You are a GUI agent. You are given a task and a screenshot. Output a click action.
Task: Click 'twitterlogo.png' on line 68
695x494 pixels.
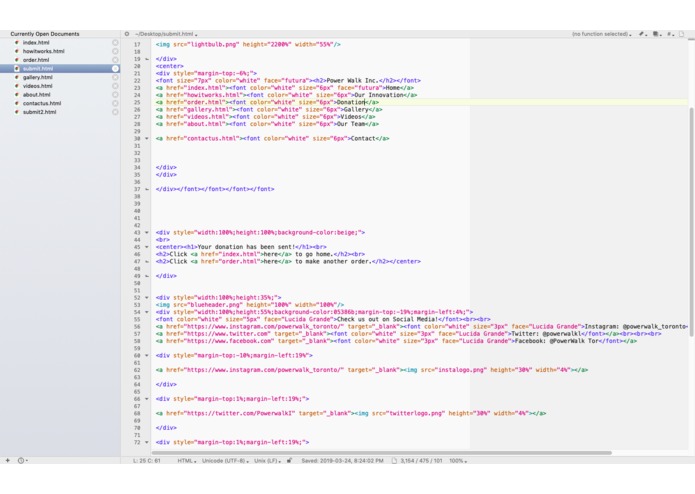(x=414, y=413)
